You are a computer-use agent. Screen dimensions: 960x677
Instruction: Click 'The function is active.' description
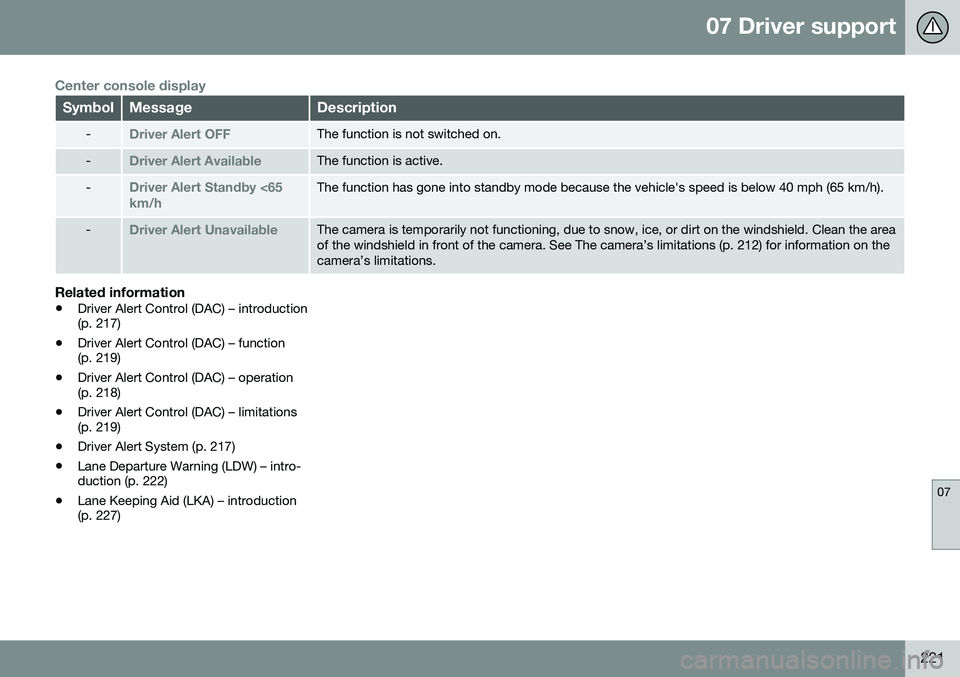380,161
